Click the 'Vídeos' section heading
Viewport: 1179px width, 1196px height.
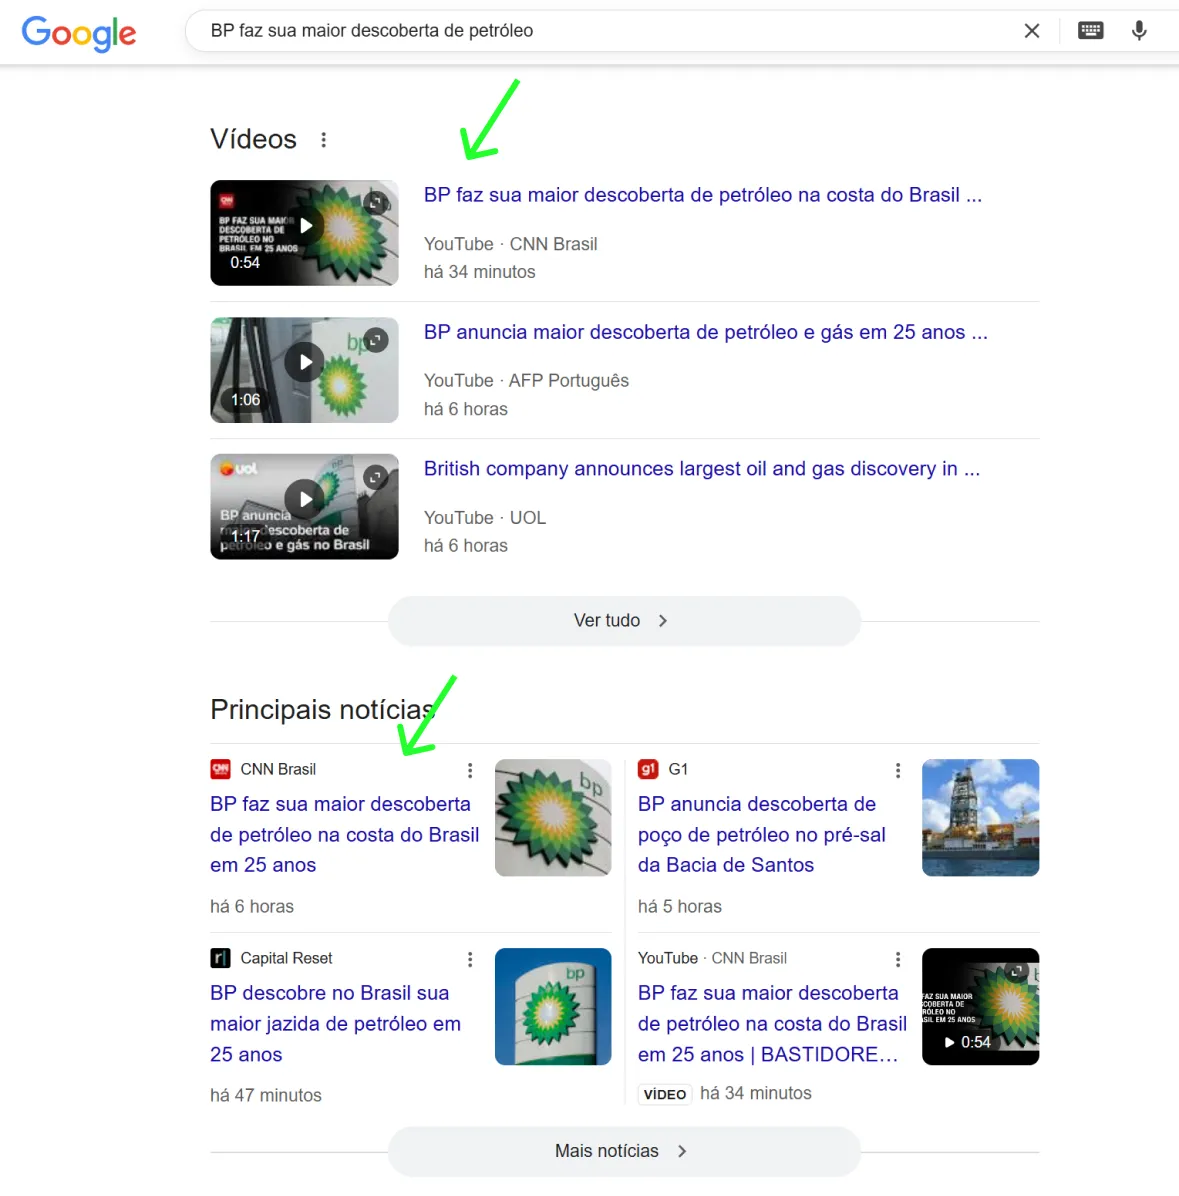tap(253, 139)
